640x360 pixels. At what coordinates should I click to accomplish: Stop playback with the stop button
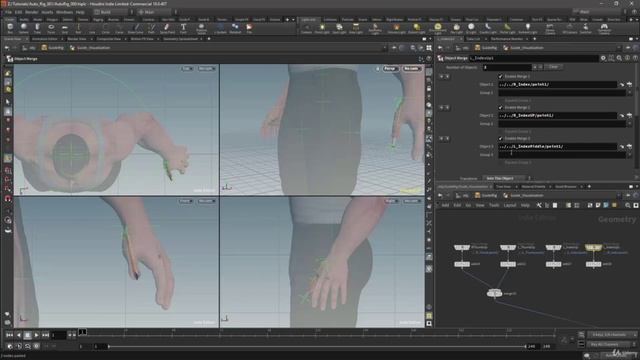[x=27, y=335]
